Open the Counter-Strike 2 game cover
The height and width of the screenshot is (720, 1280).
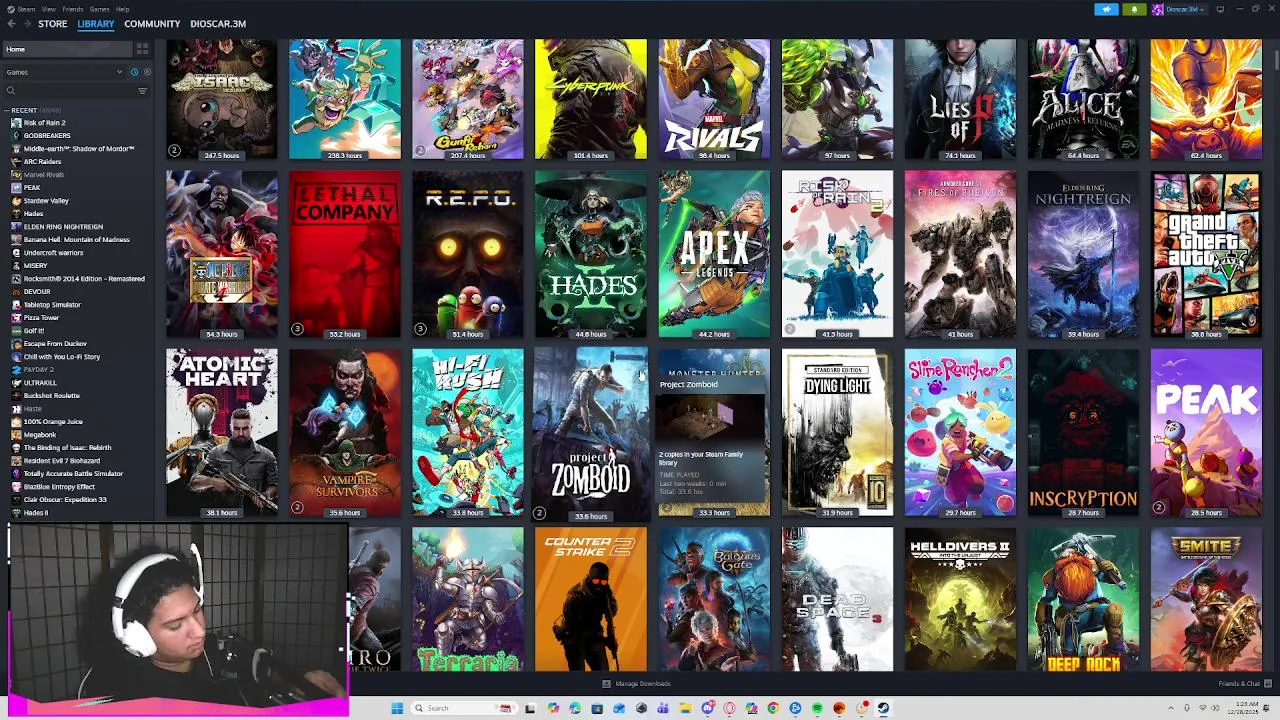coord(591,600)
